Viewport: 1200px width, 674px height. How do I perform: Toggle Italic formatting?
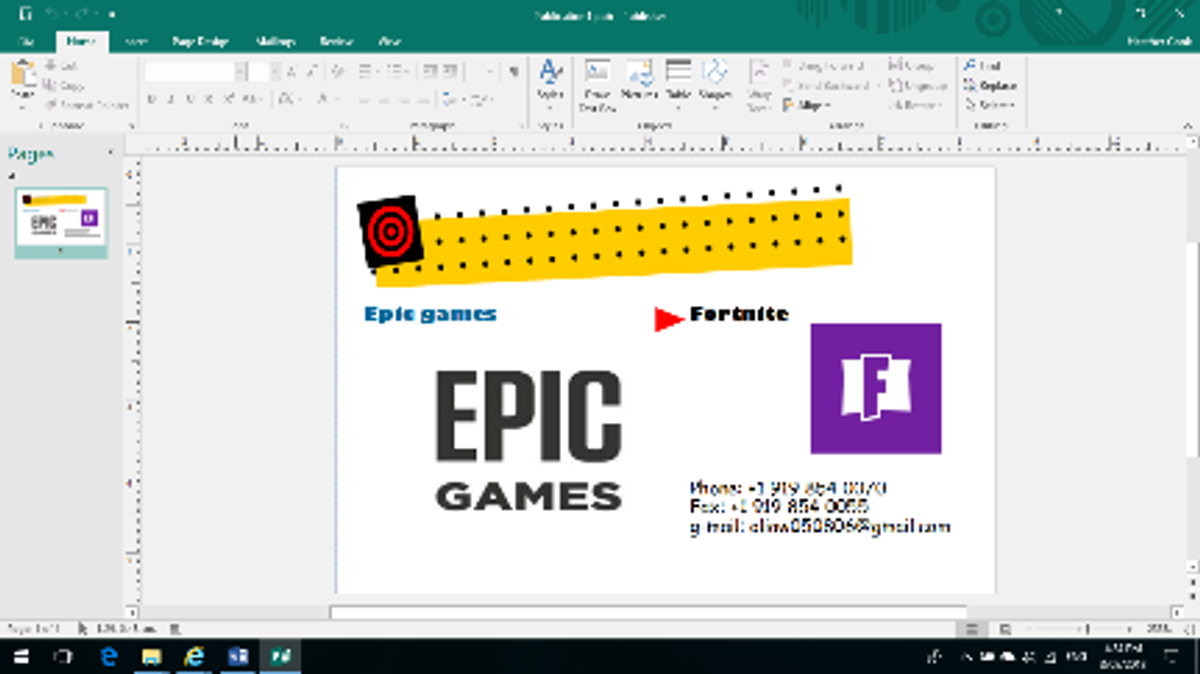tap(171, 99)
